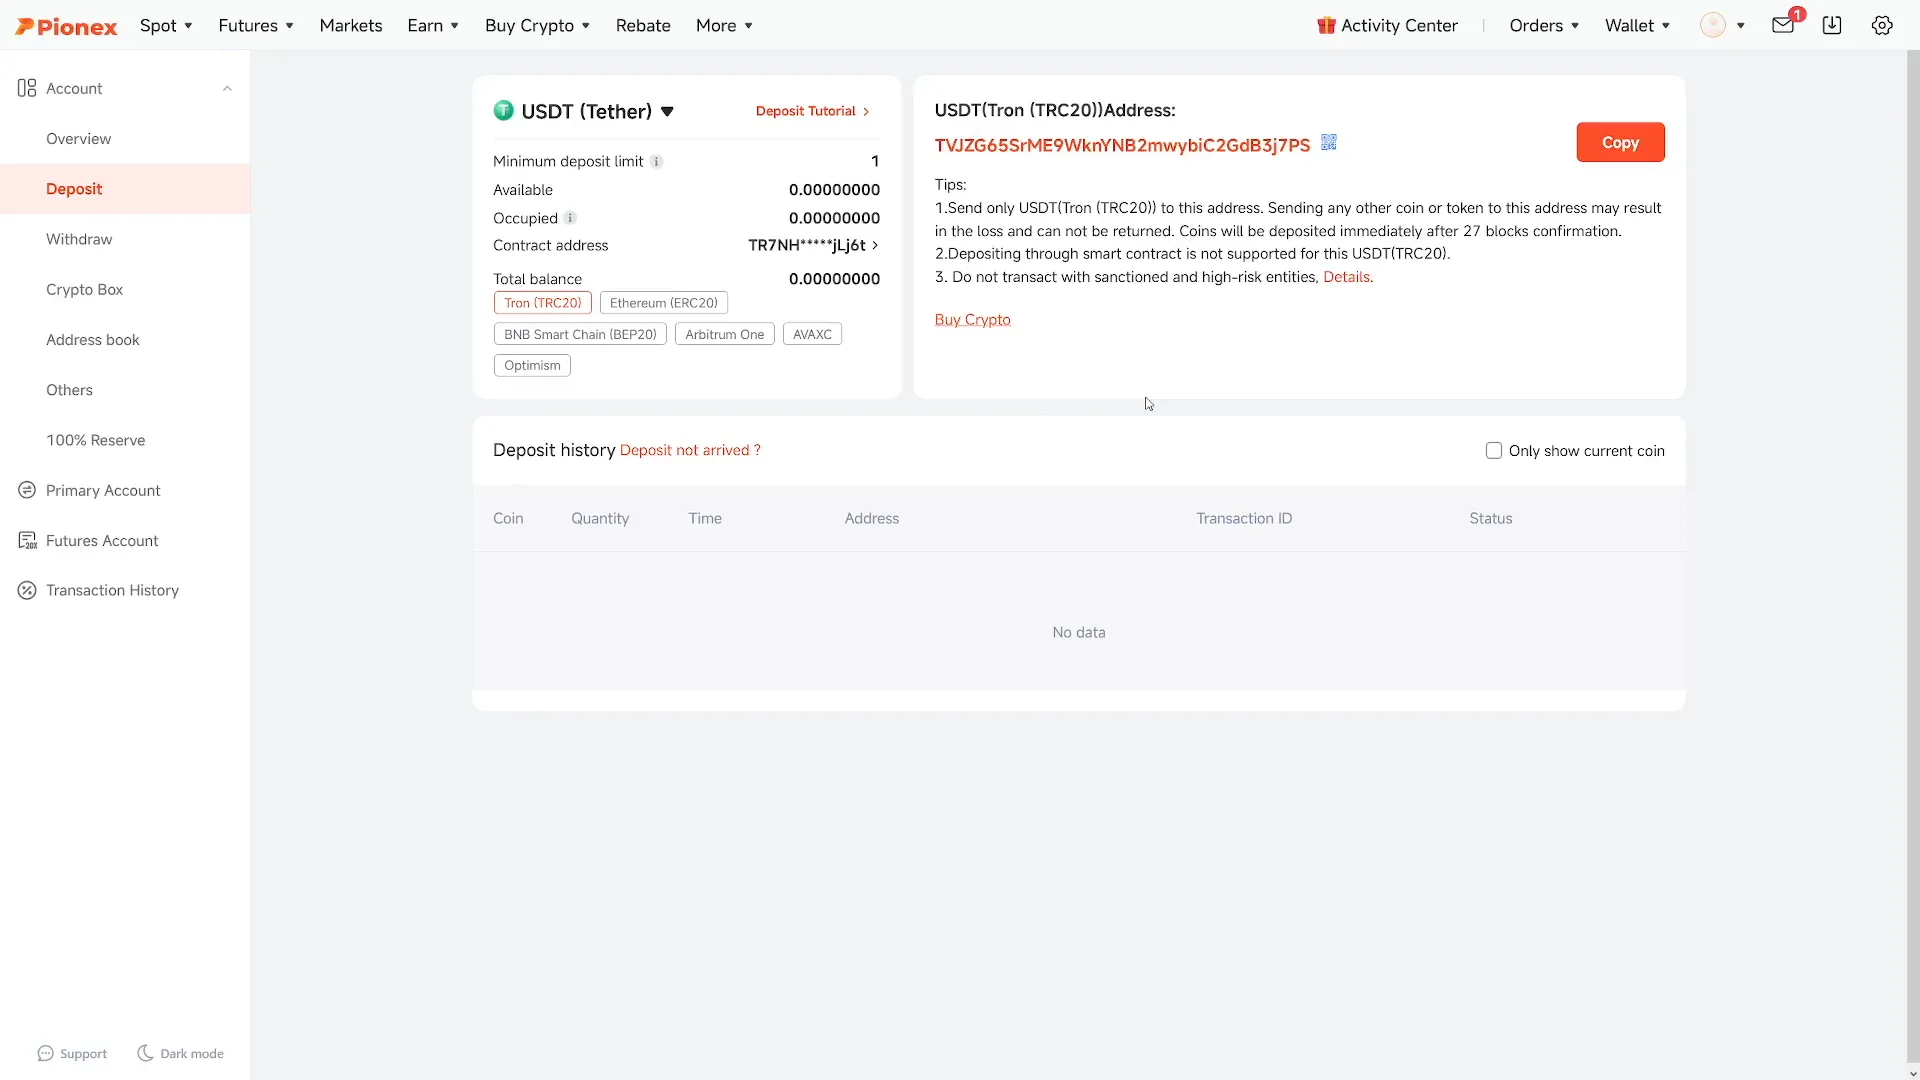
Task: Click the wallet icon in top navigation
Action: 1629,25
